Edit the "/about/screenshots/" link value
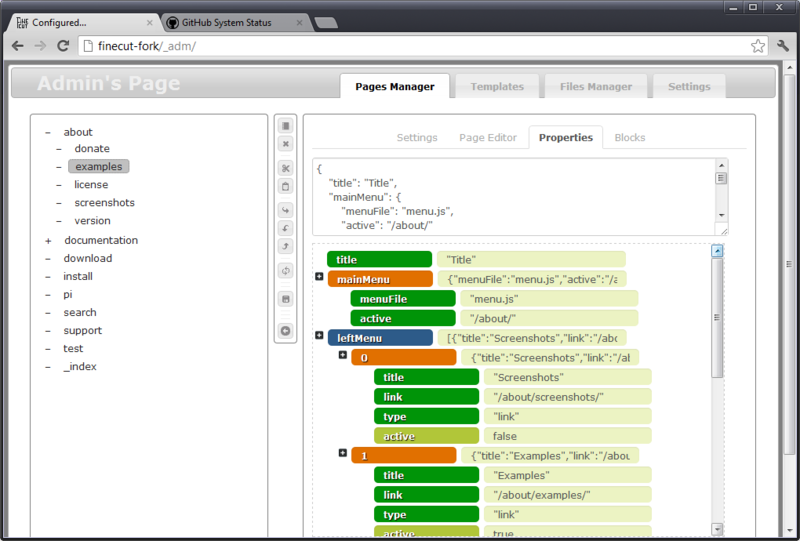Image resolution: width=800 pixels, height=541 pixels. (x=567, y=397)
